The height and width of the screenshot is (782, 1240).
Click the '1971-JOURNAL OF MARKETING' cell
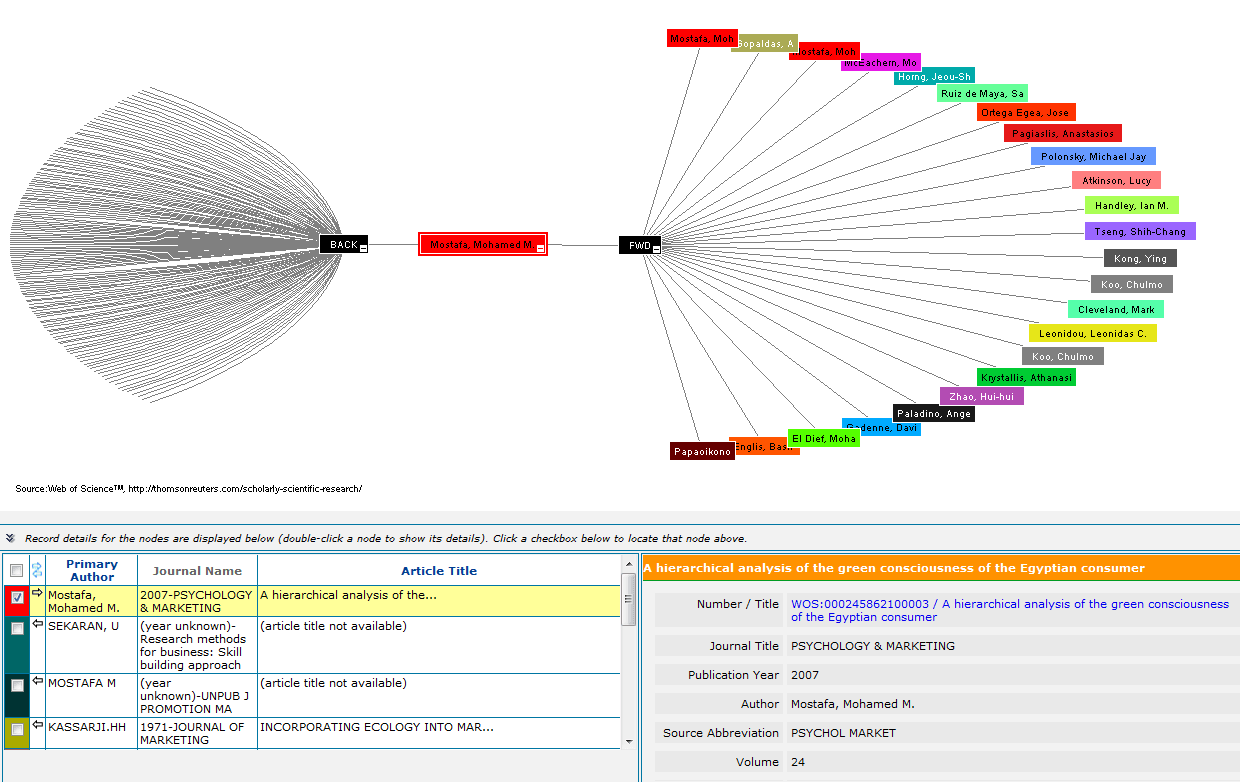pyautogui.click(x=197, y=733)
